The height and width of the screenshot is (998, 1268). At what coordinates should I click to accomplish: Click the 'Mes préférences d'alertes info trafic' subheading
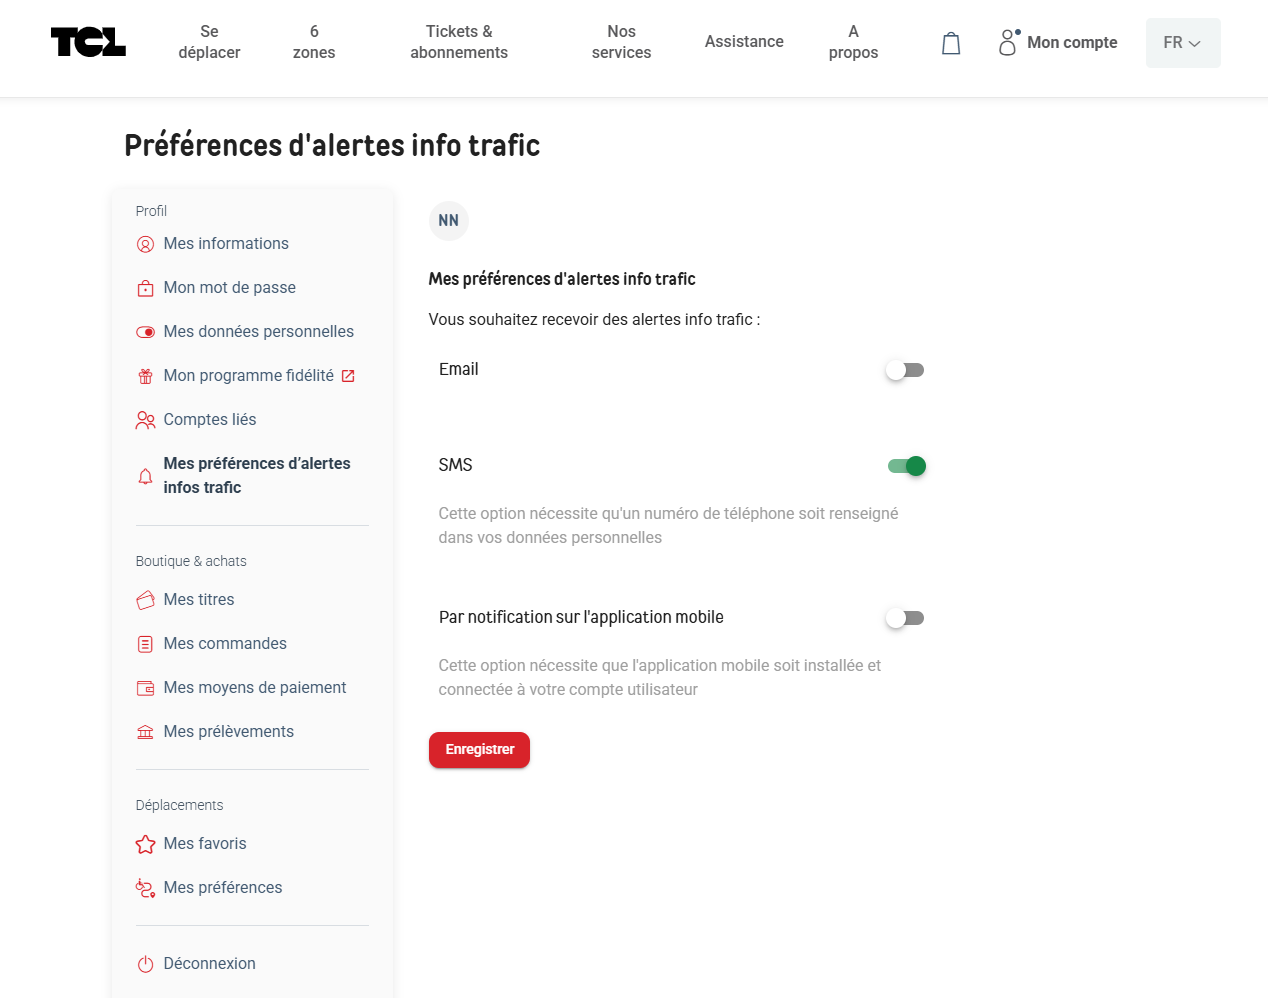pyautogui.click(x=562, y=280)
